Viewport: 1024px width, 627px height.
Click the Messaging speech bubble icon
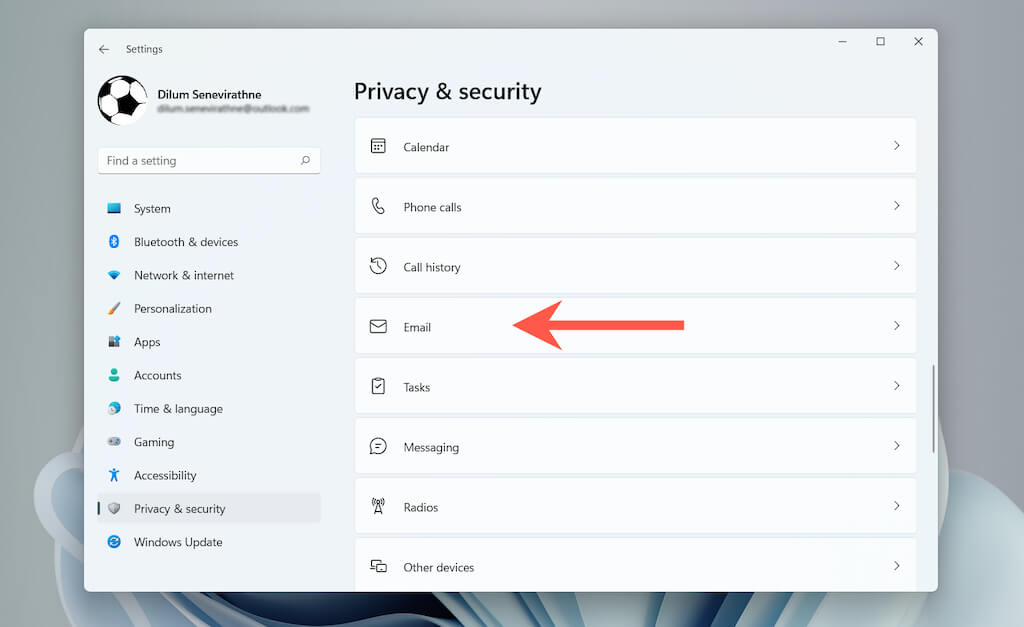(378, 446)
